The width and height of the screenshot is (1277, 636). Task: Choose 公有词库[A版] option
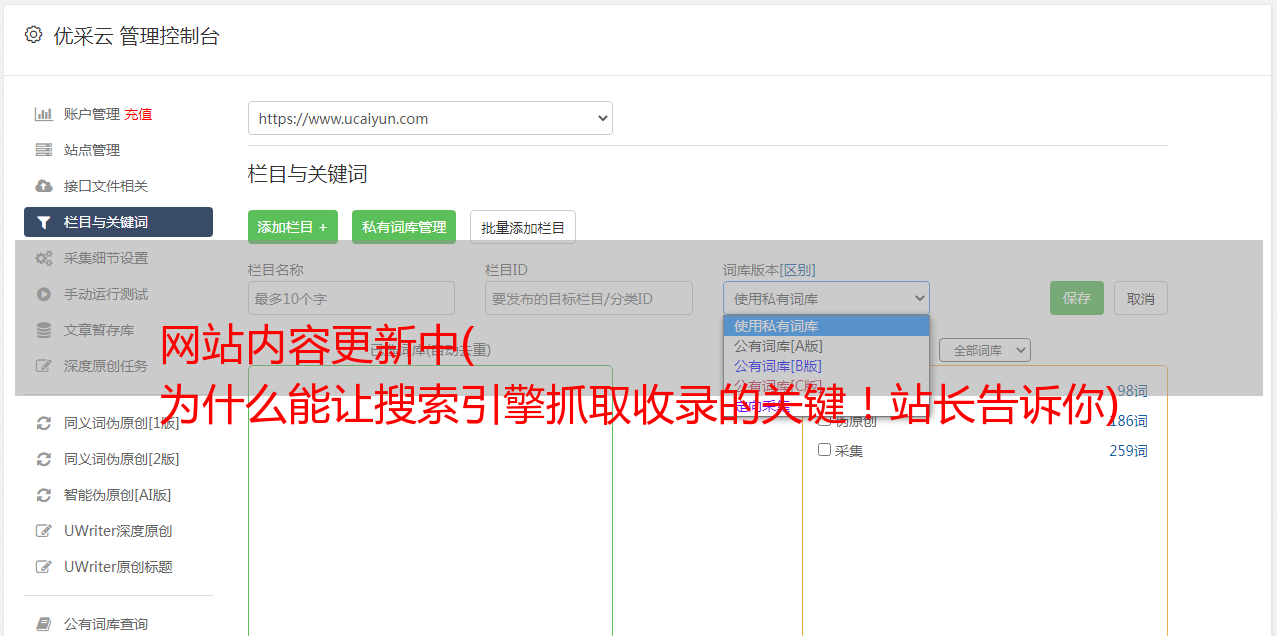click(826, 346)
